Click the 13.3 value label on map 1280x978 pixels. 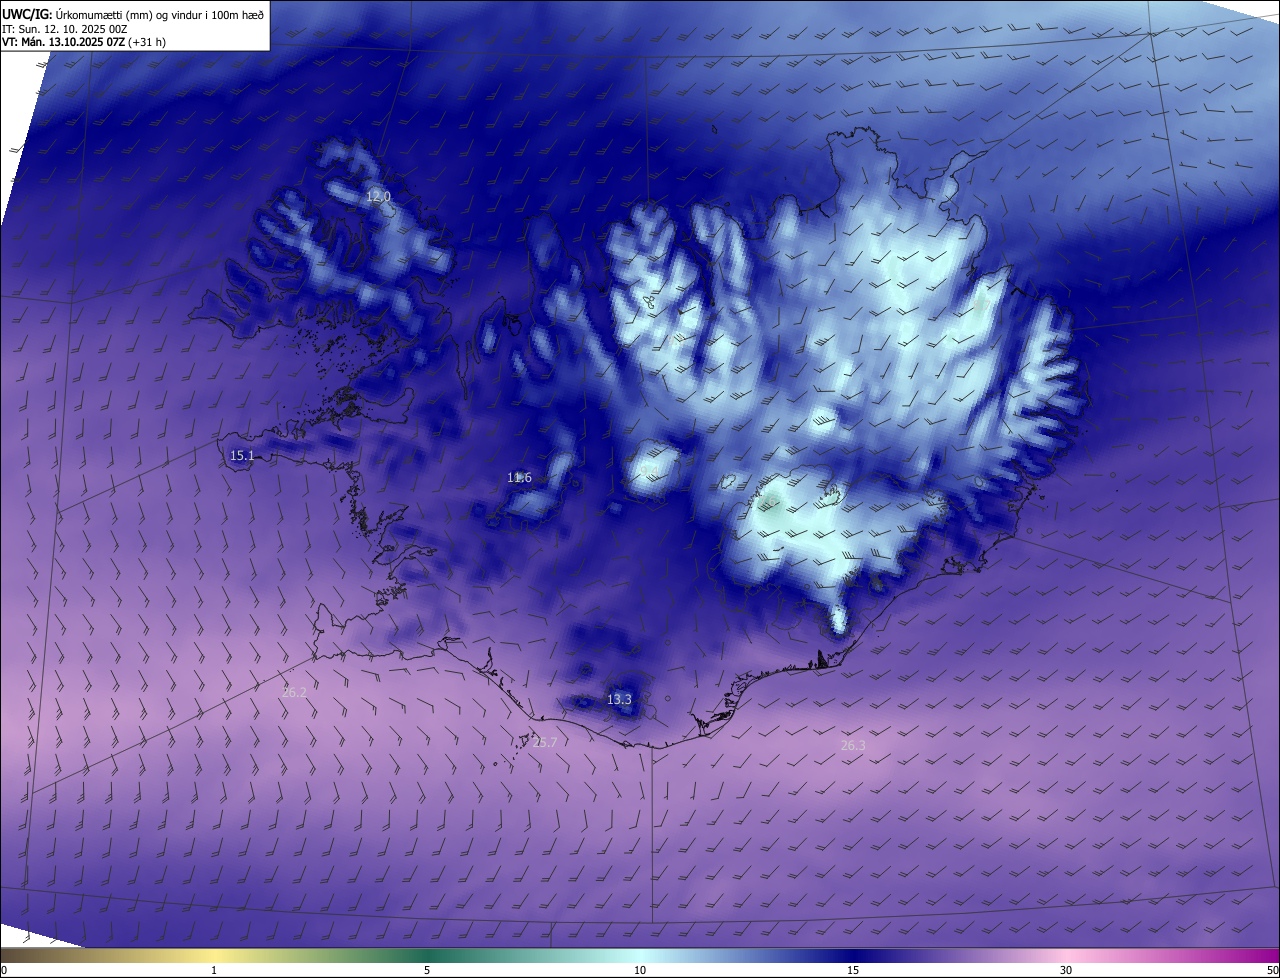click(619, 700)
